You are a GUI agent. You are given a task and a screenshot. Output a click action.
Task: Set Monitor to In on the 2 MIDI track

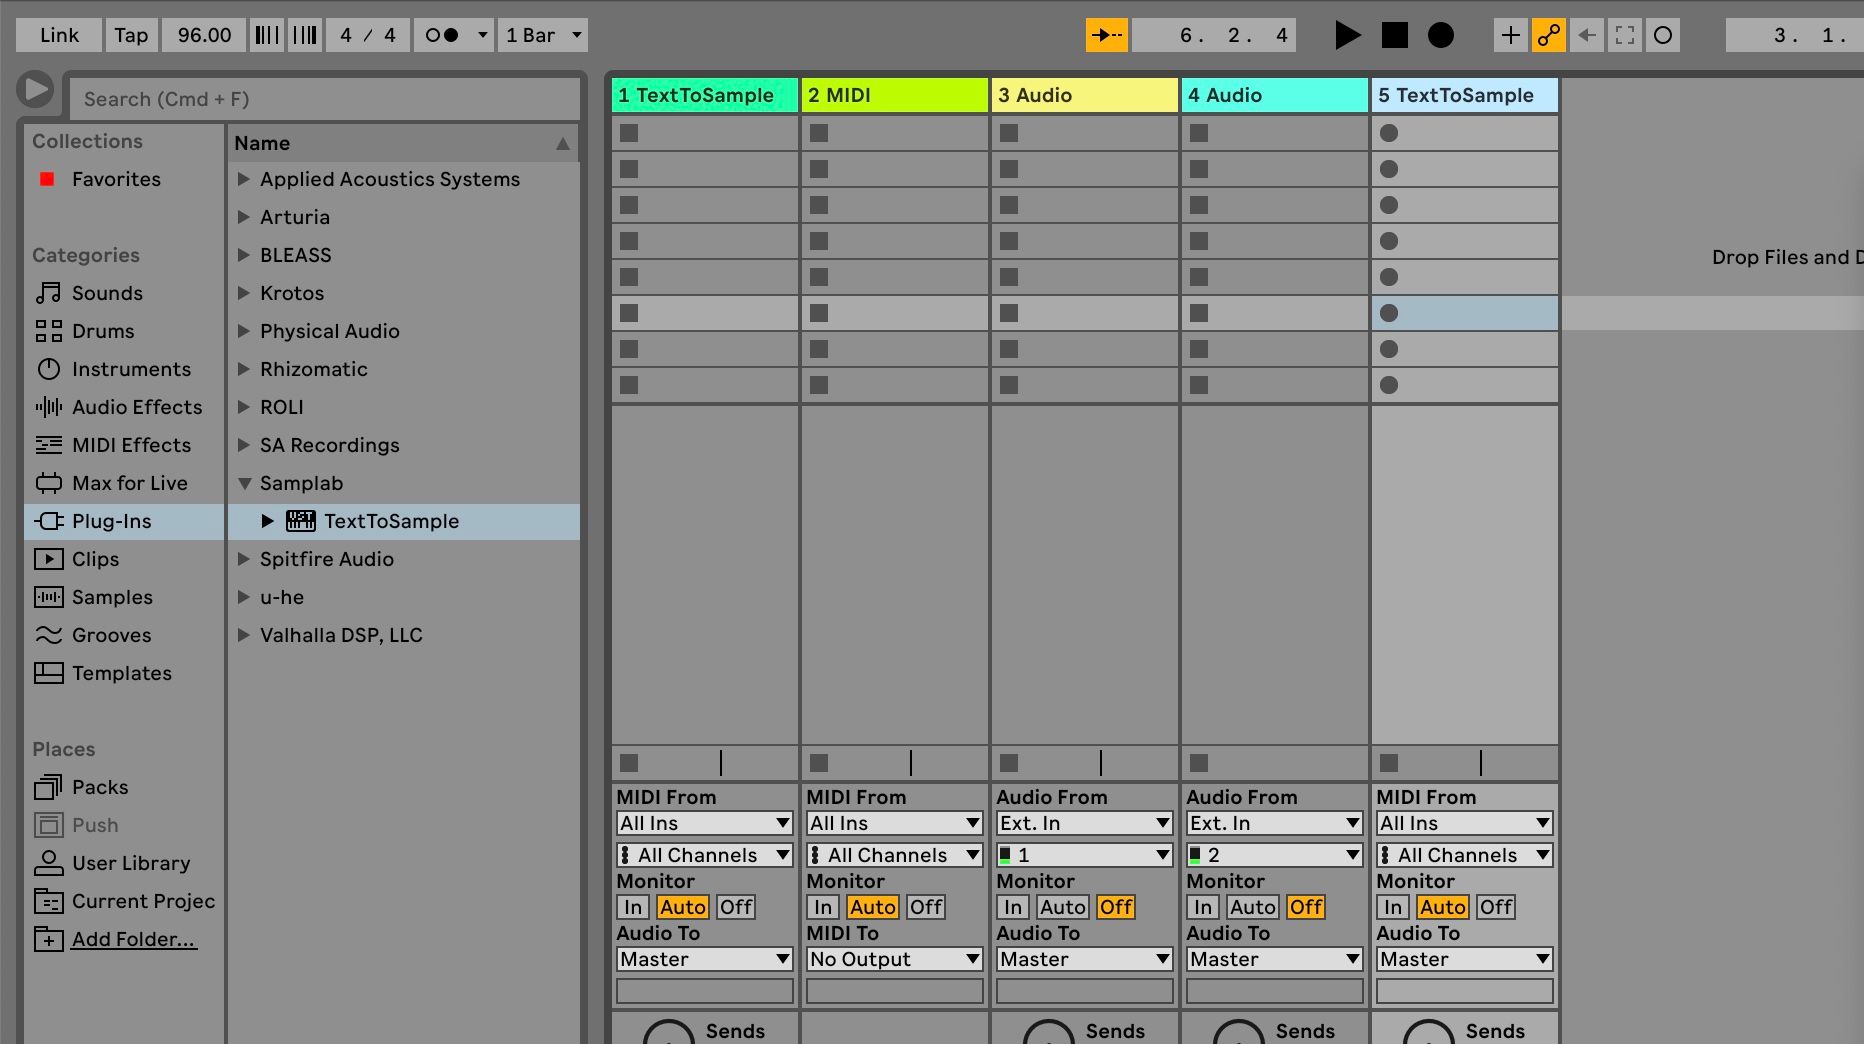click(822, 907)
